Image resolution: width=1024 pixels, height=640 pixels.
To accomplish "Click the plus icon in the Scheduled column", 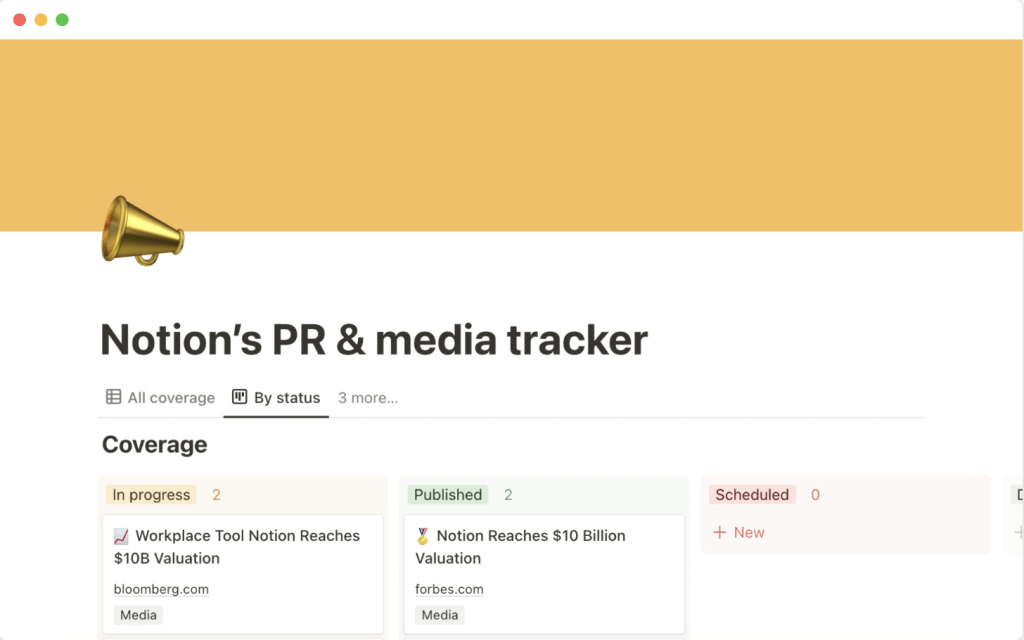I will click(719, 532).
